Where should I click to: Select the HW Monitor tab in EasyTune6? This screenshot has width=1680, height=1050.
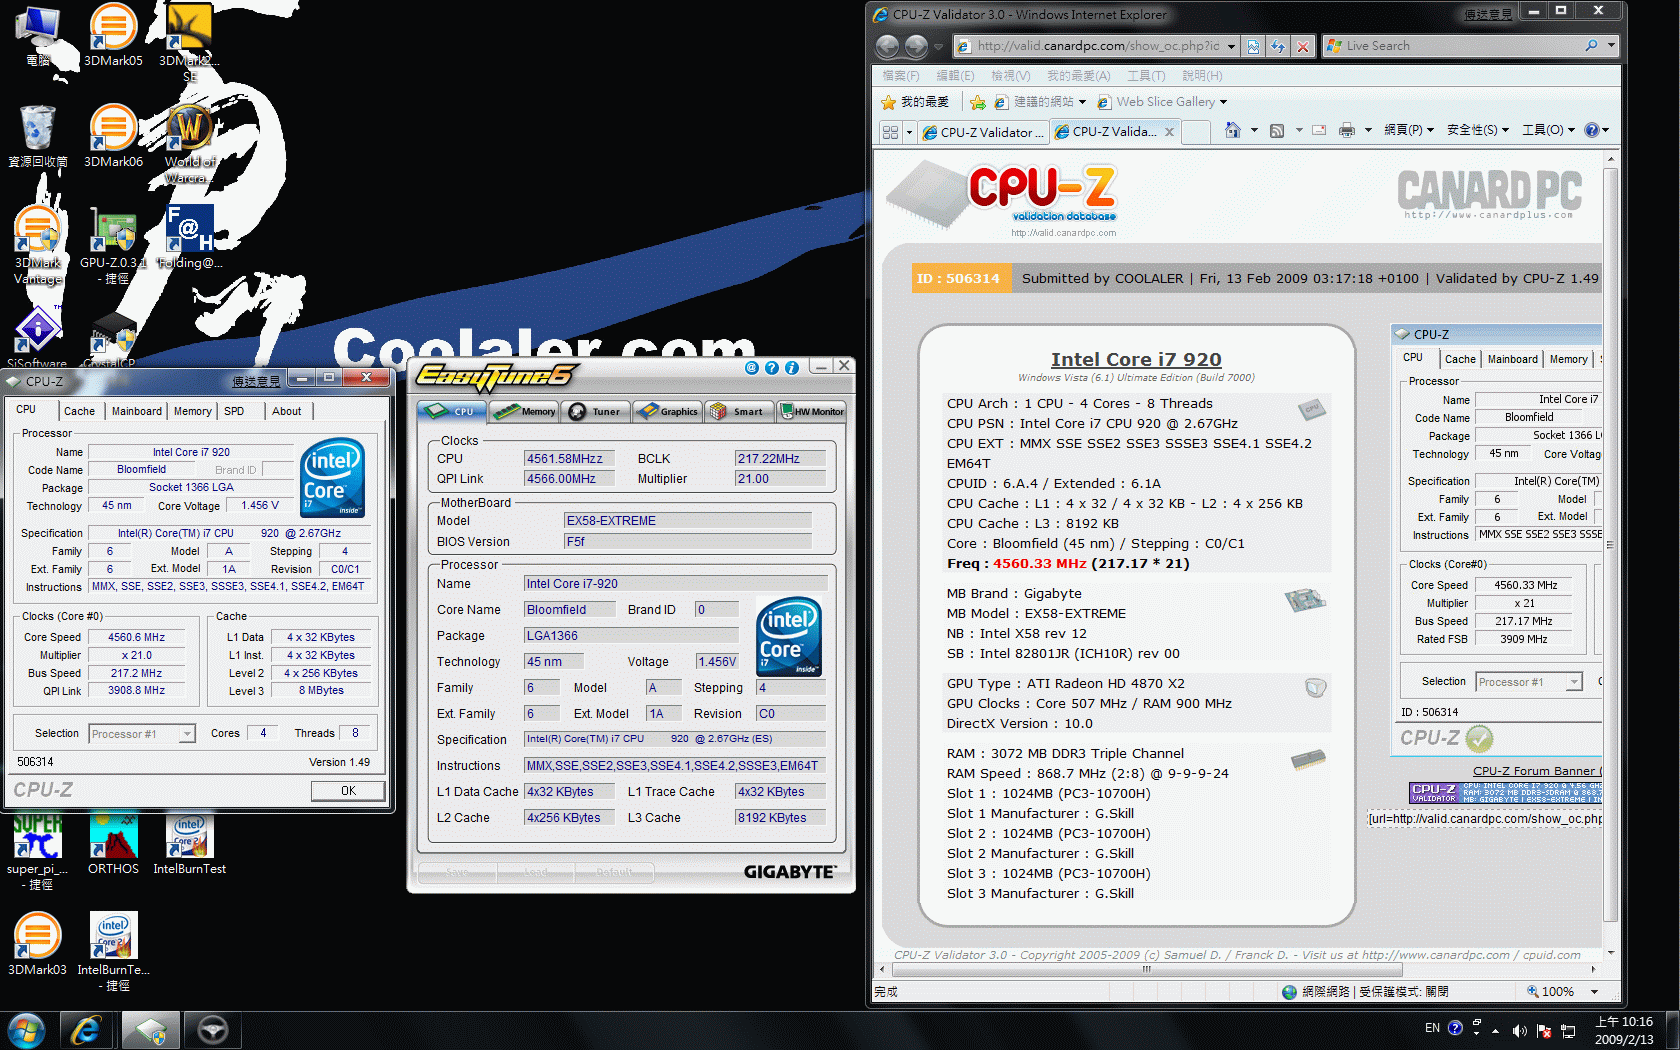point(811,411)
